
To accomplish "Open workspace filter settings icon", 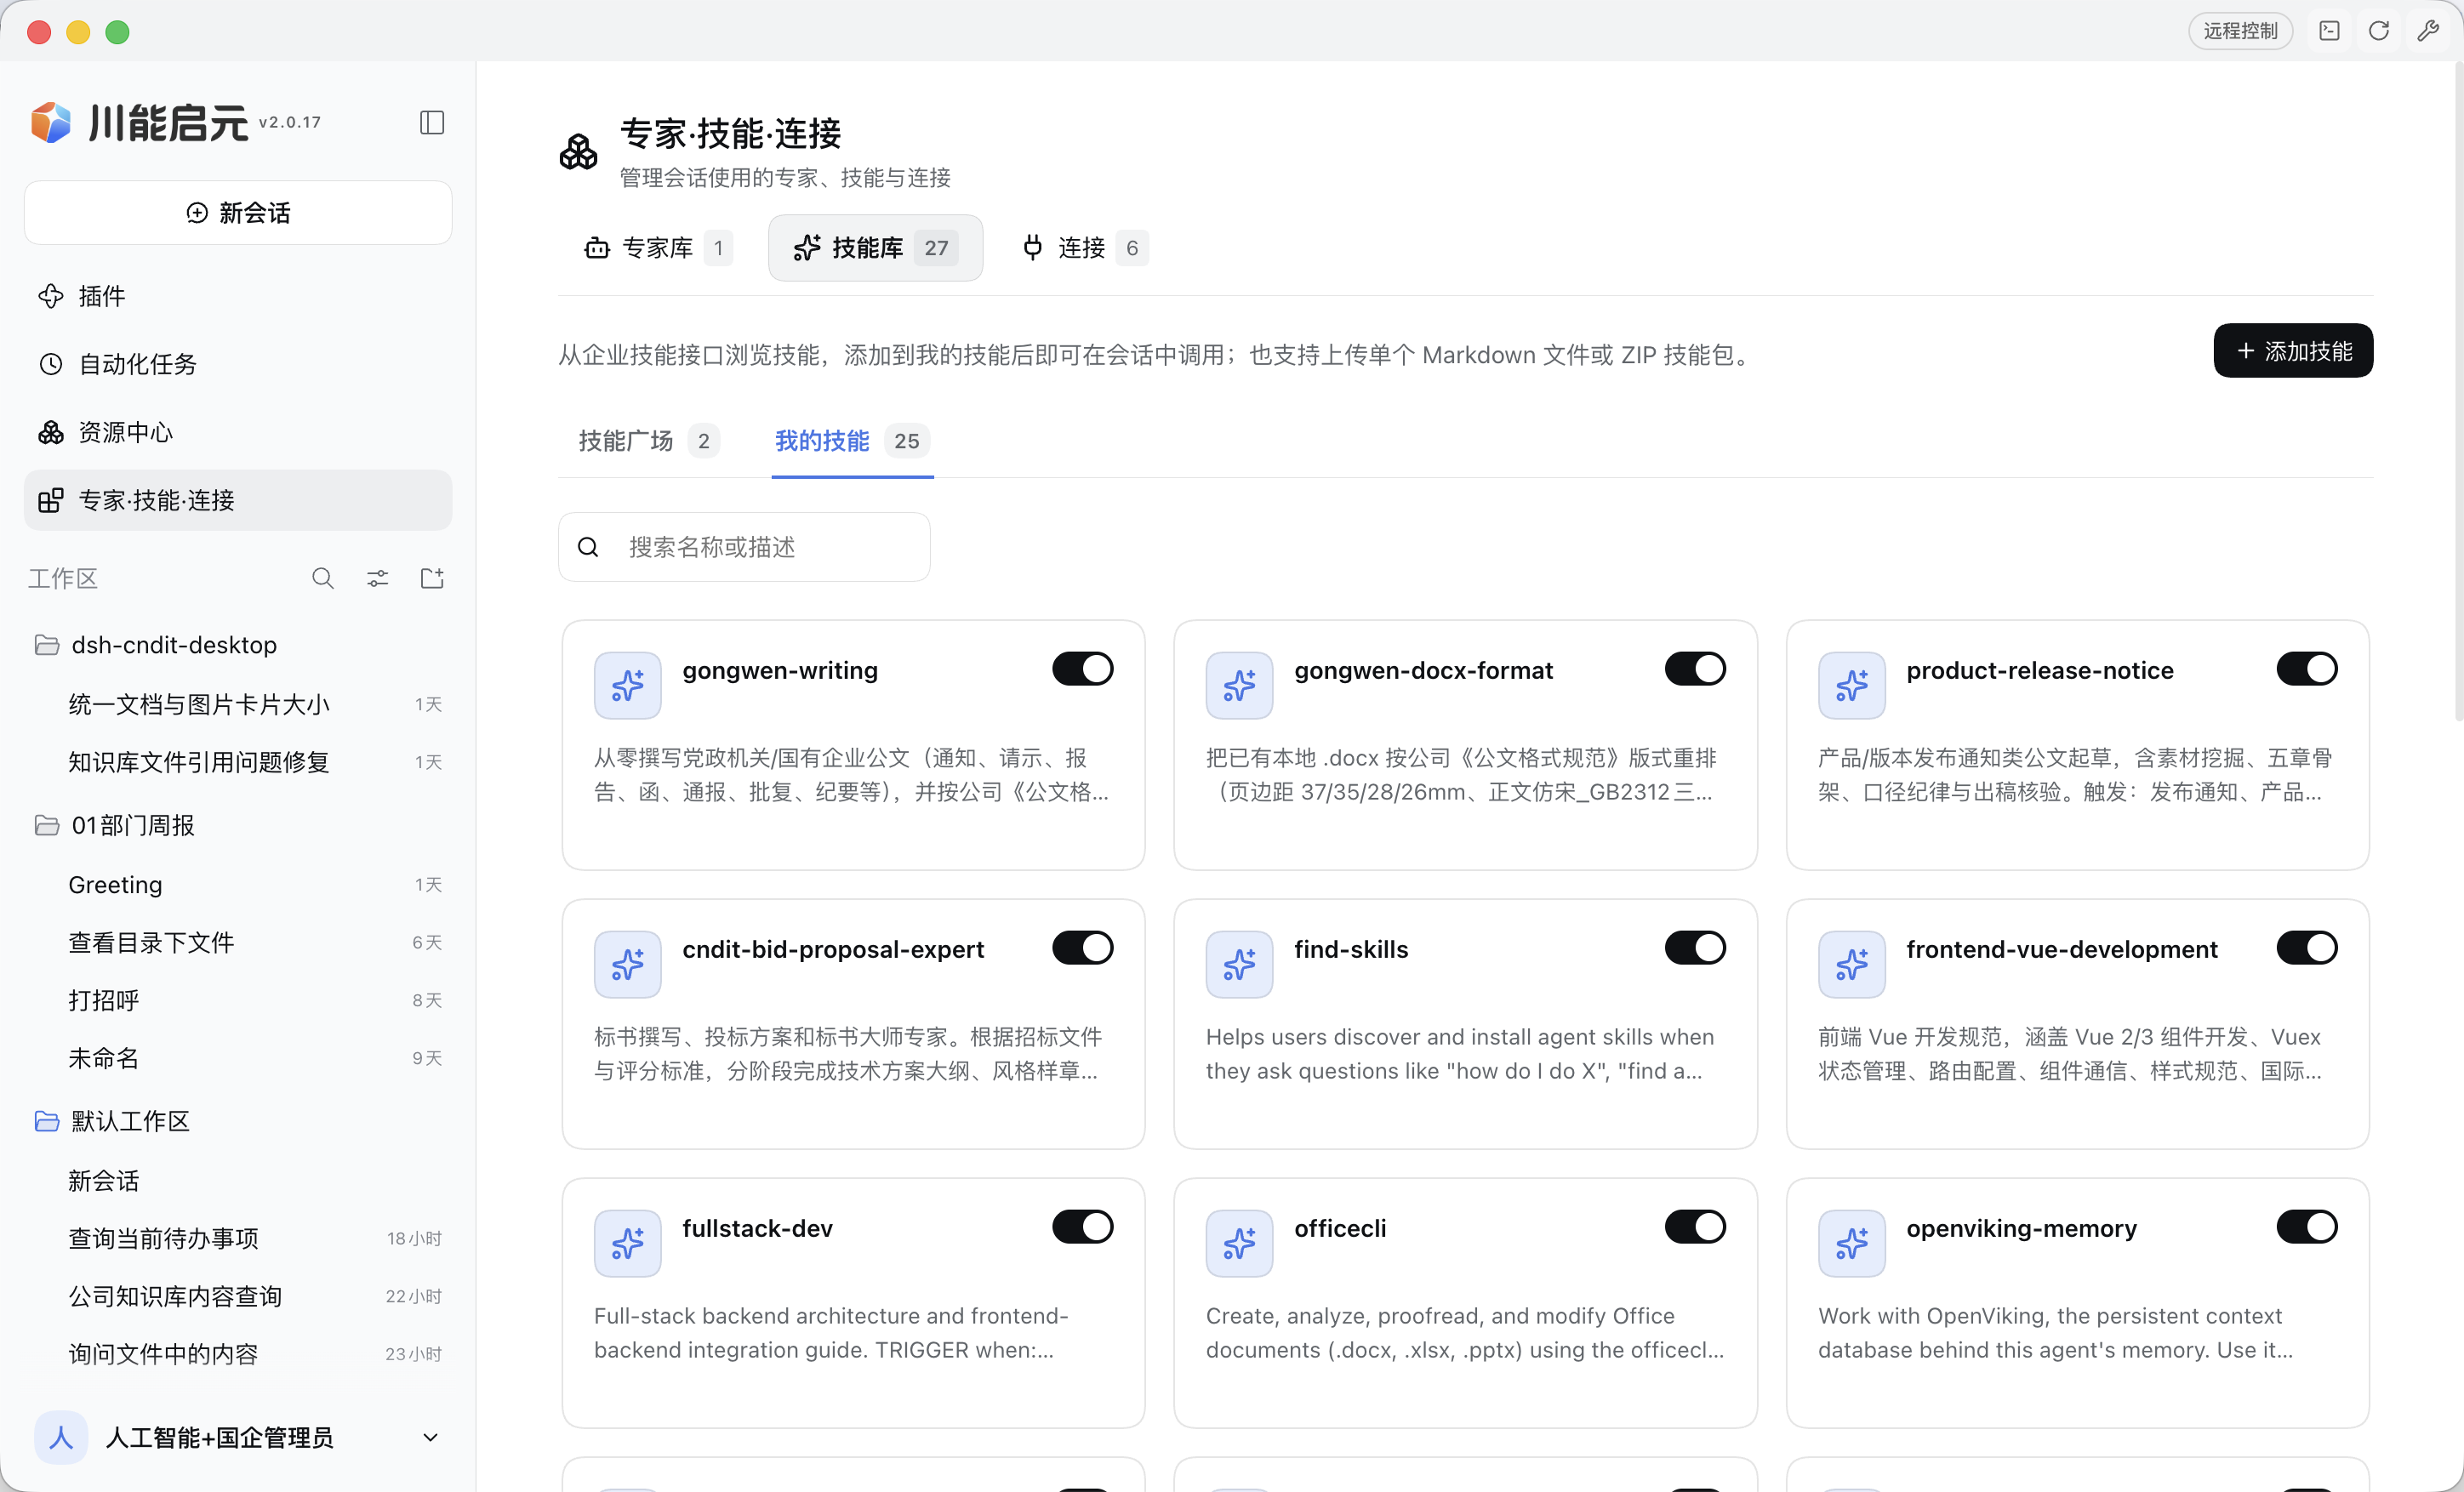I will coord(378,578).
